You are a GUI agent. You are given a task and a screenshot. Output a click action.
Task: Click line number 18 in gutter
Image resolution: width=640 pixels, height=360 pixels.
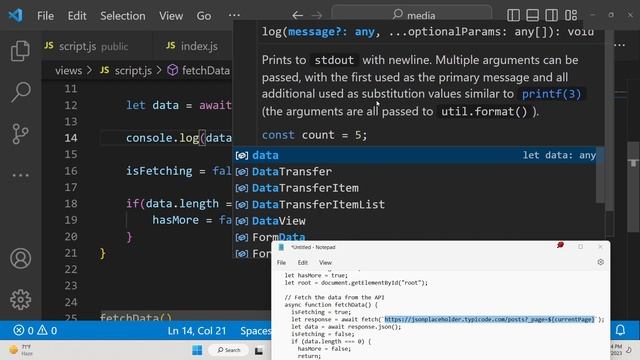point(71,203)
